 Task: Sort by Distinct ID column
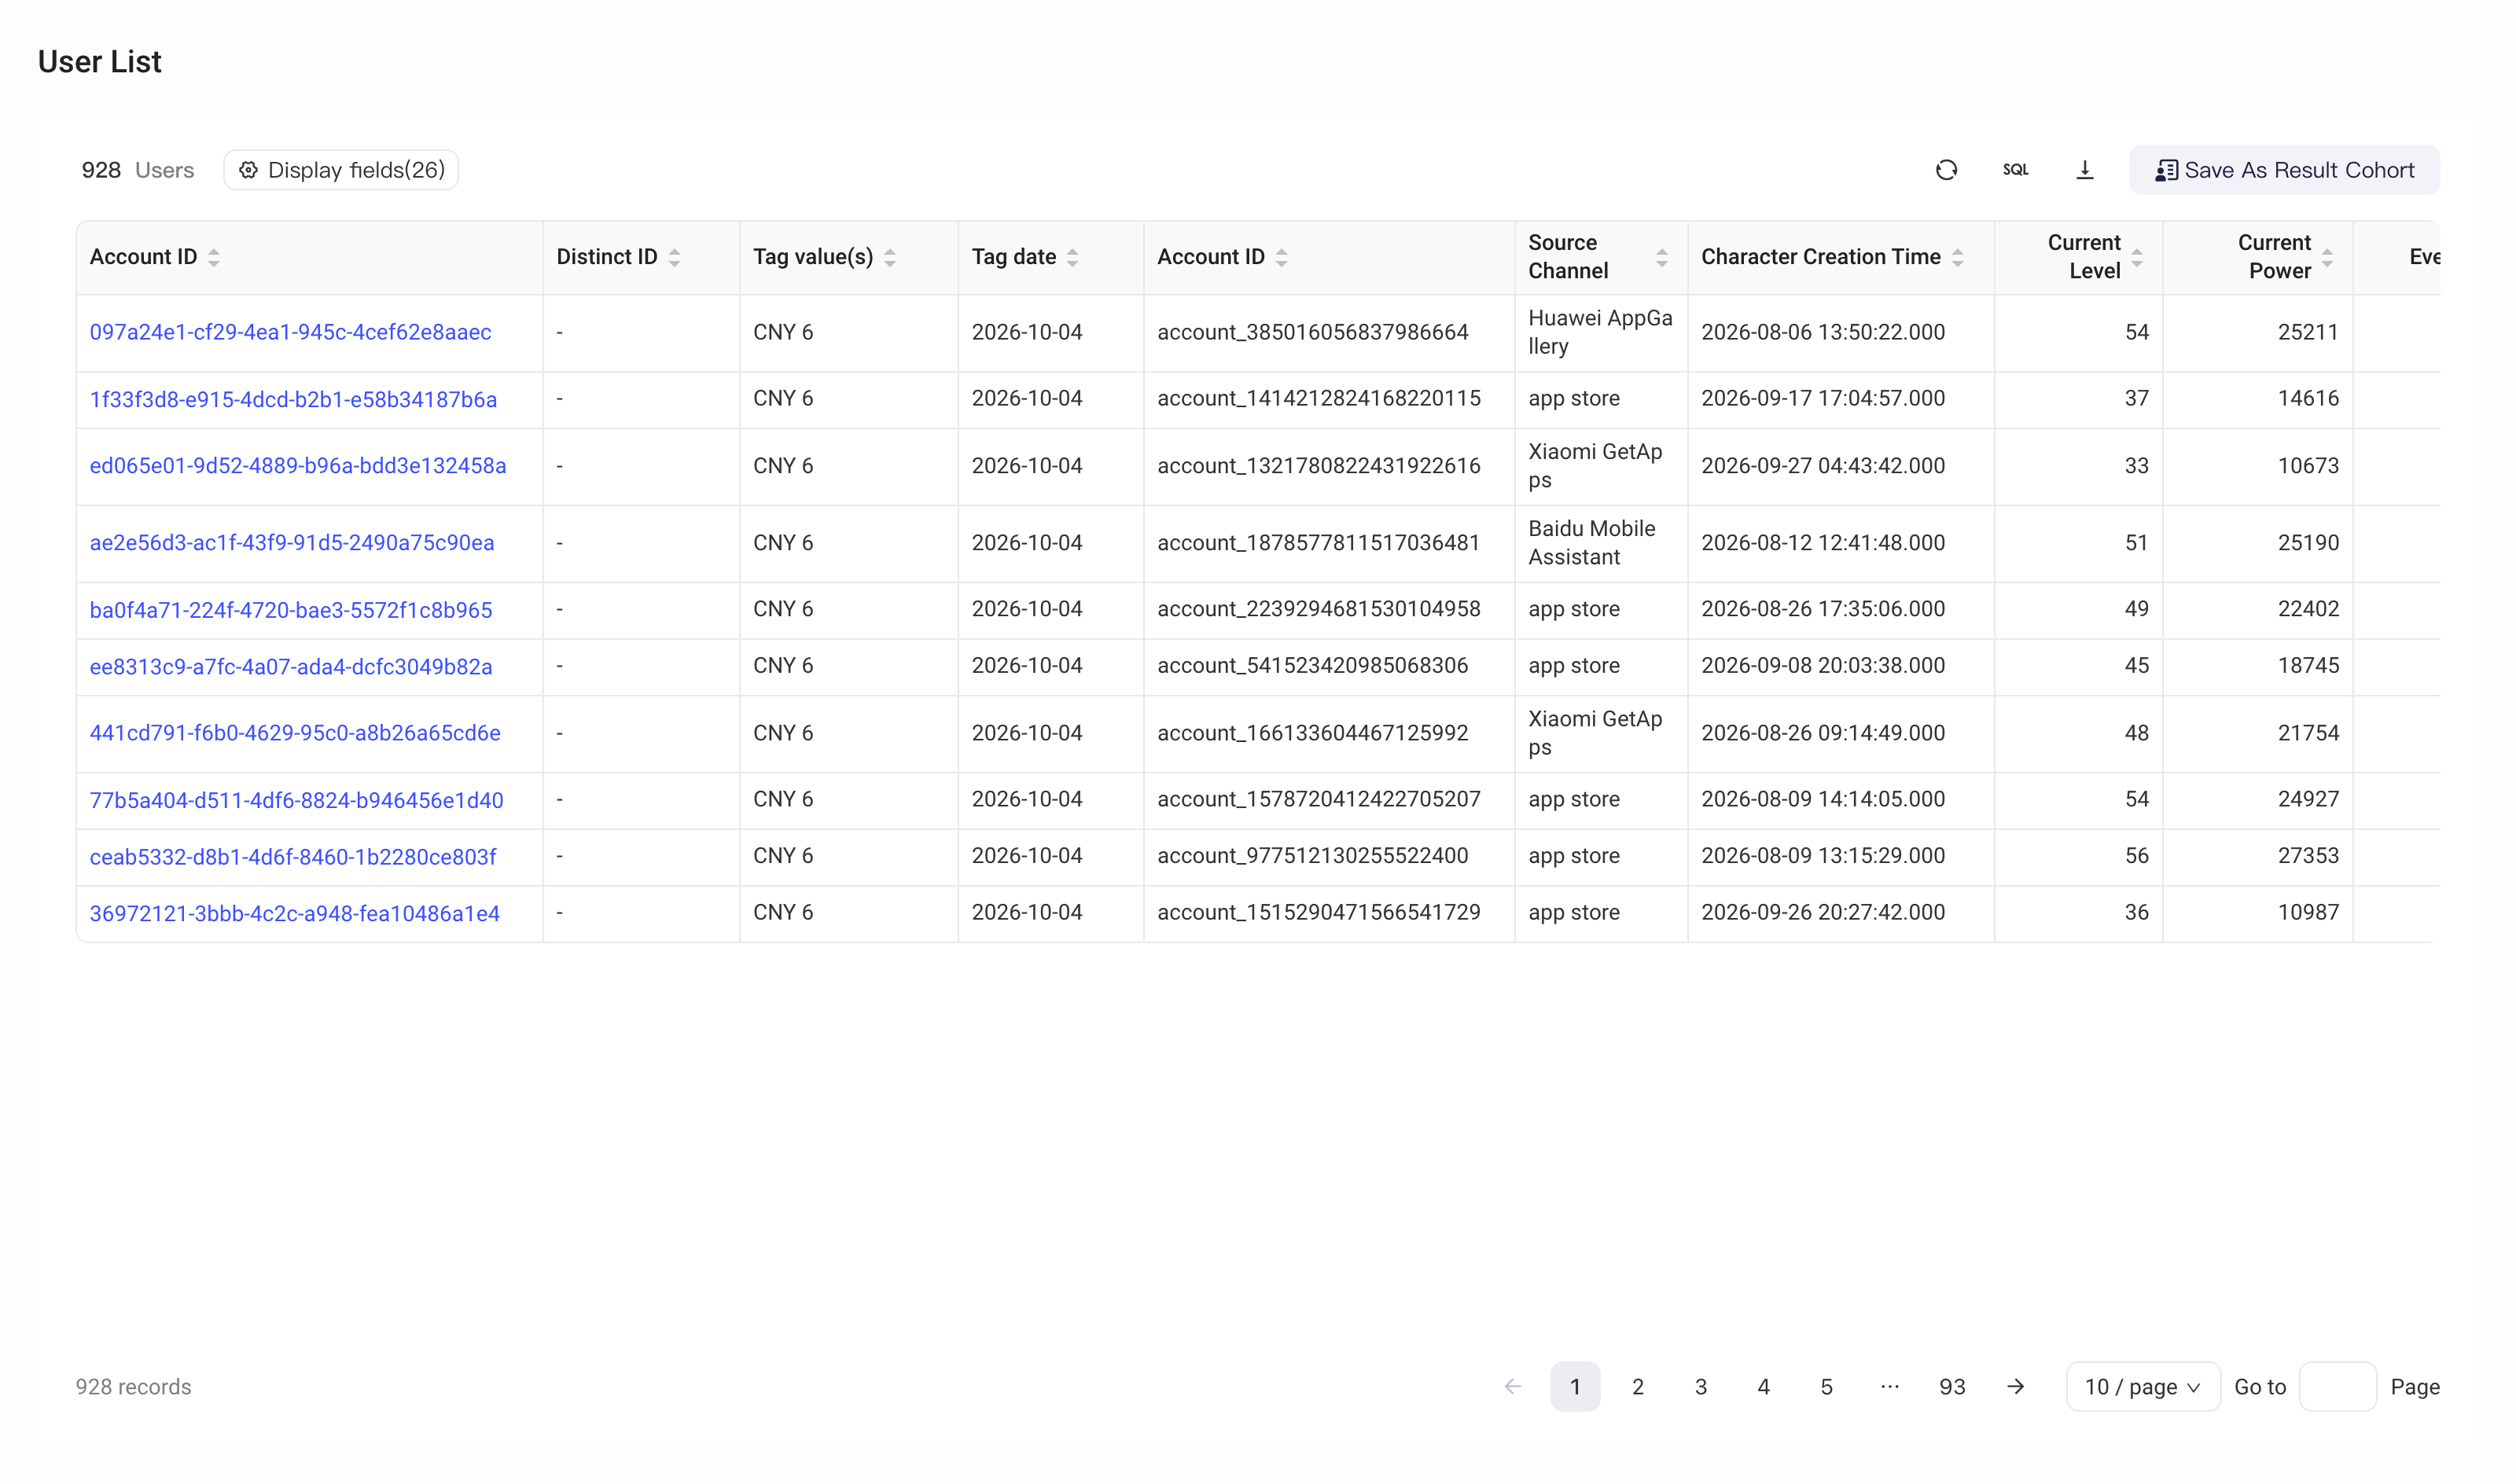point(675,257)
